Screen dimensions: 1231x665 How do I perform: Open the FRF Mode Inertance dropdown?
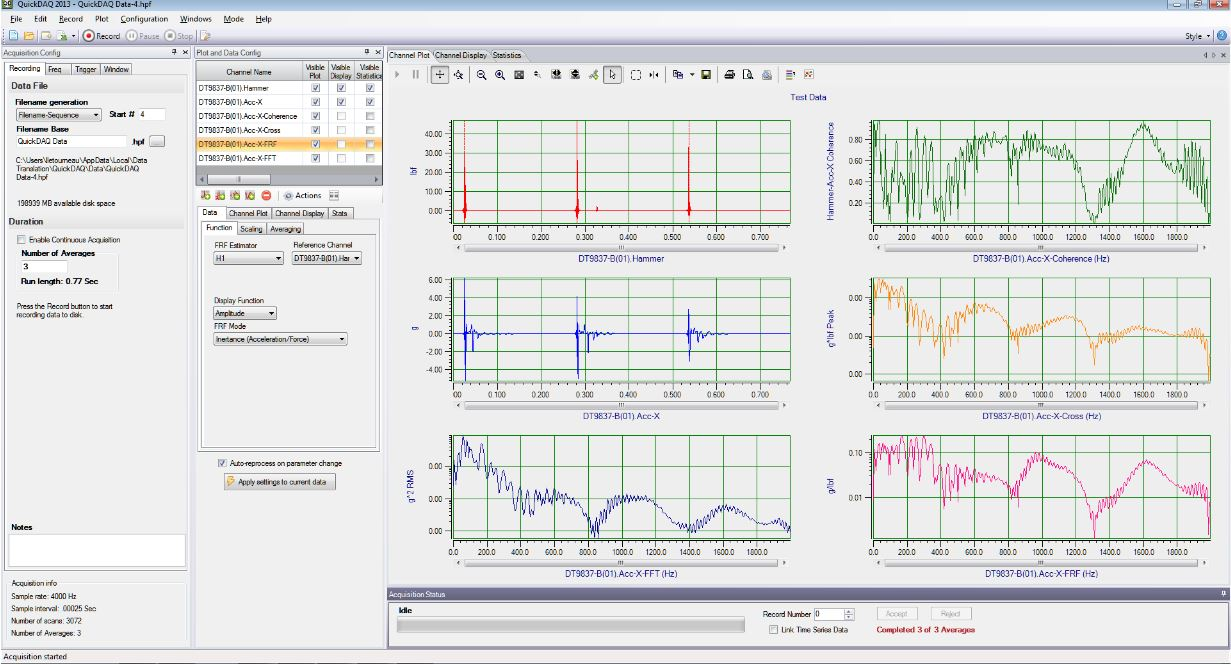coord(280,339)
